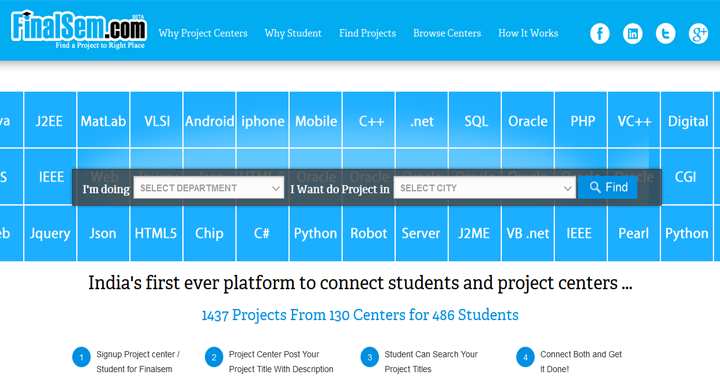Screen dimensions: 720x380
Task: Select the C# tile
Action: [x=263, y=233]
